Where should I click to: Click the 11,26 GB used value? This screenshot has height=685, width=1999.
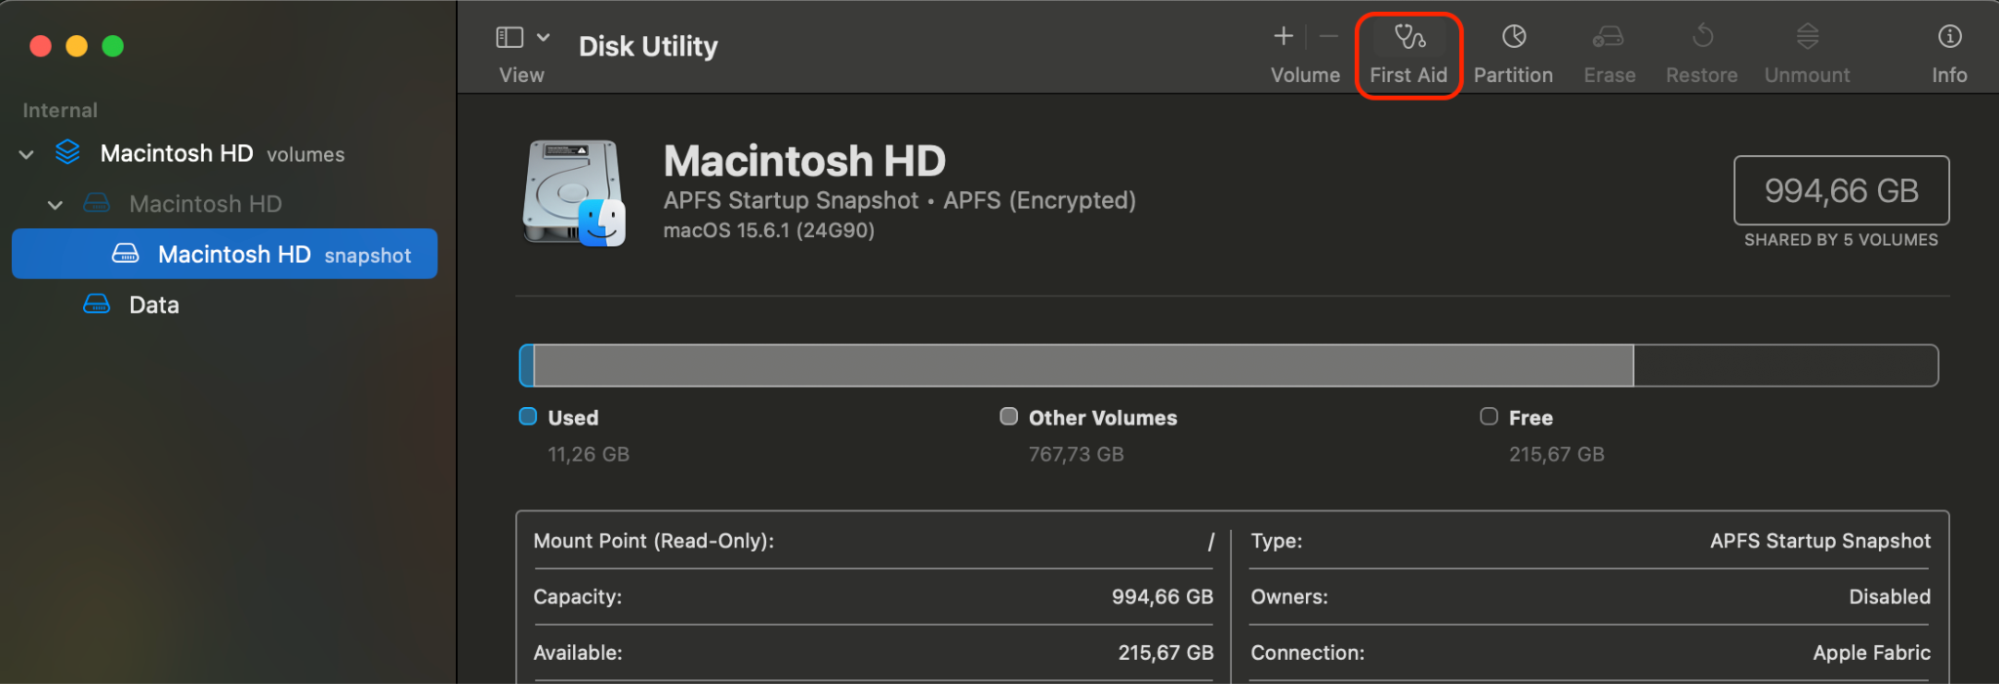[x=588, y=454]
